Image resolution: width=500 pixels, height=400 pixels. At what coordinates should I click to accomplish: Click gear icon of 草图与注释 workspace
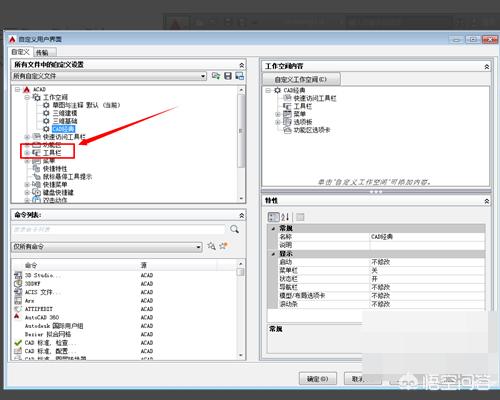point(46,105)
